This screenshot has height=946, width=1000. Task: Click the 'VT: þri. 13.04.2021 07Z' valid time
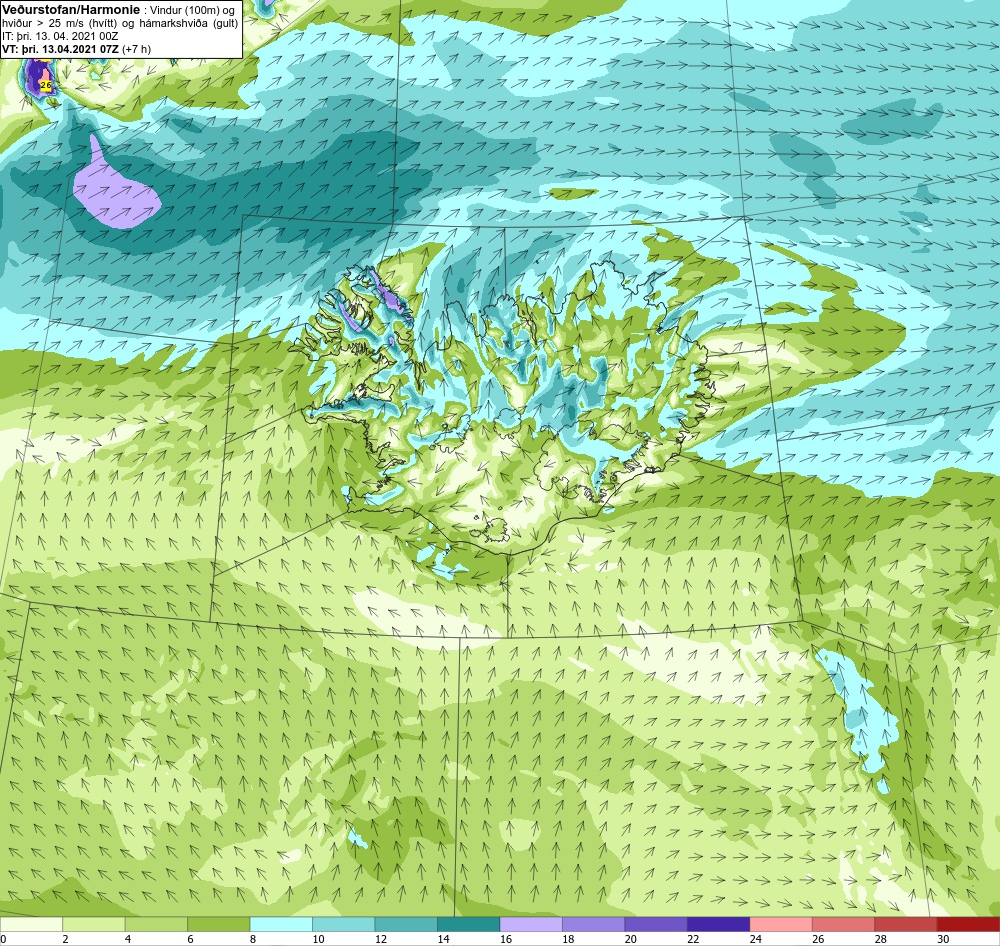[60, 49]
